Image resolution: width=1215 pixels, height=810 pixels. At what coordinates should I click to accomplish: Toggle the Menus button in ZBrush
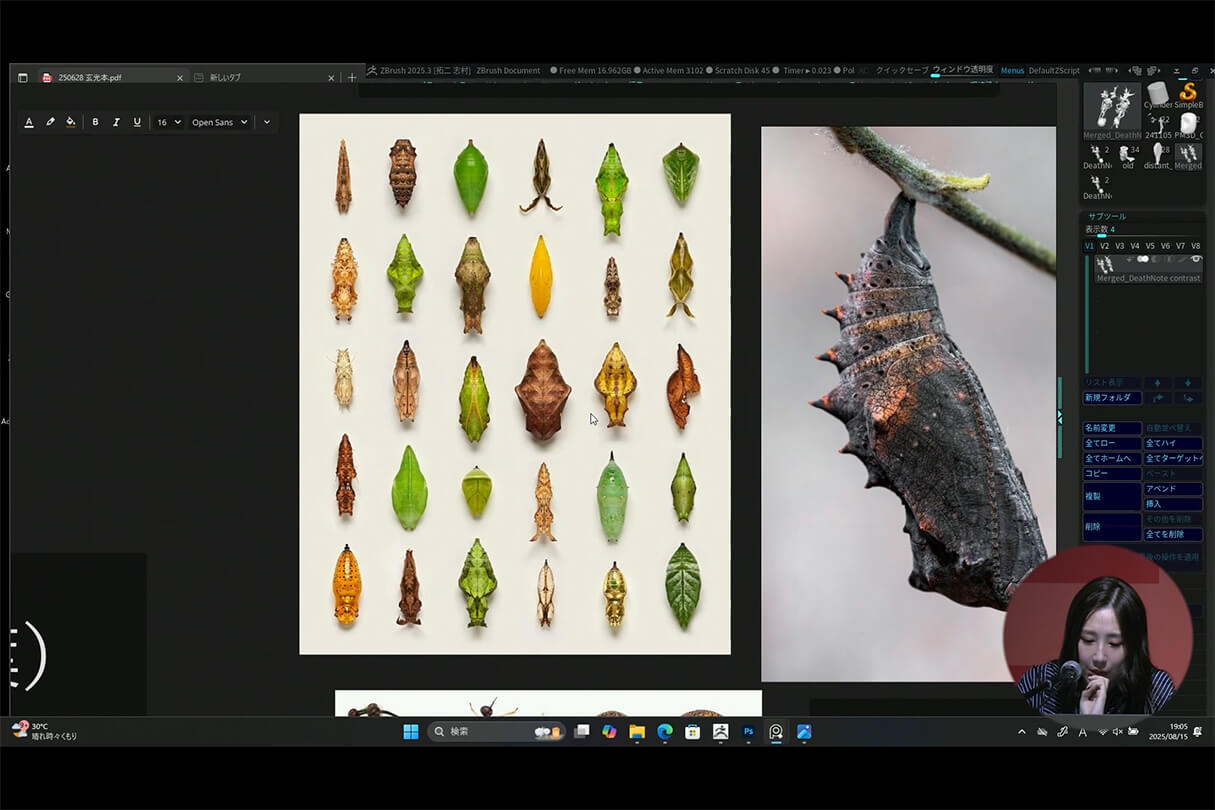coord(1012,71)
